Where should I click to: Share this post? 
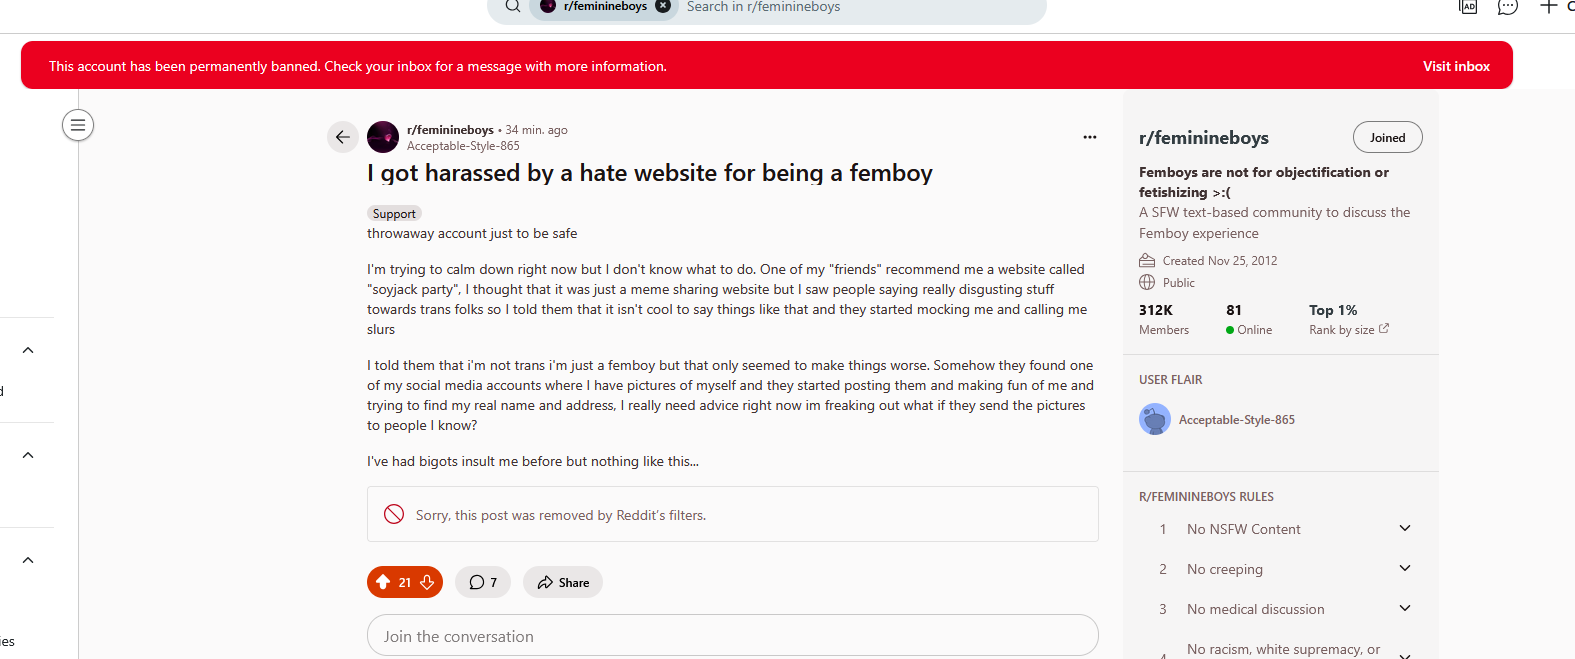(562, 582)
